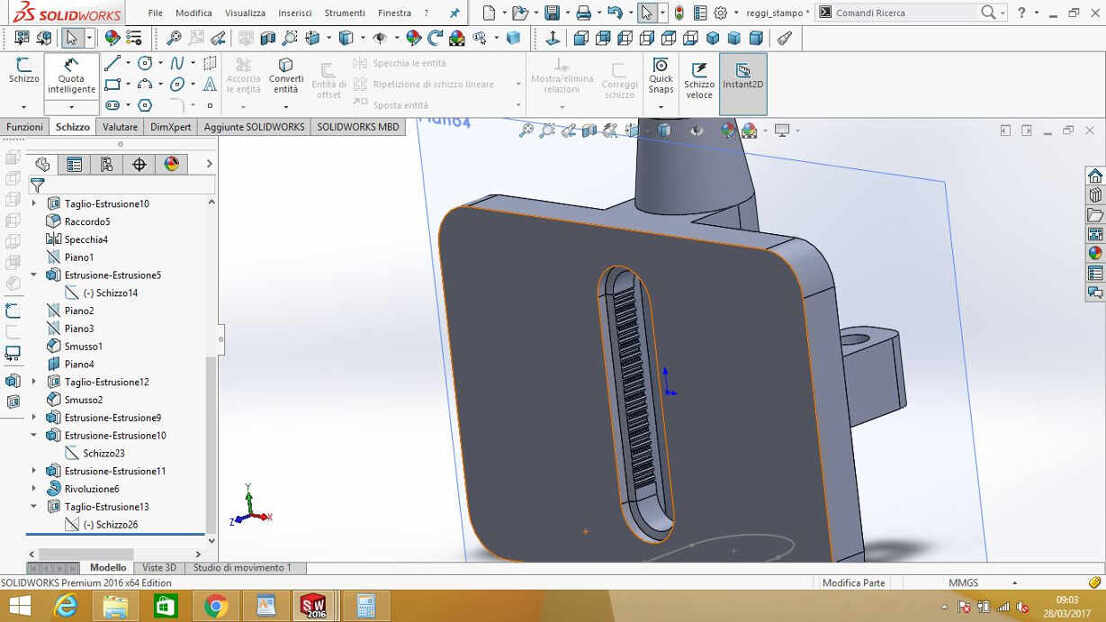Open the DimXpertManager crosshair tab
The height and width of the screenshot is (622, 1106).
coord(139,164)
